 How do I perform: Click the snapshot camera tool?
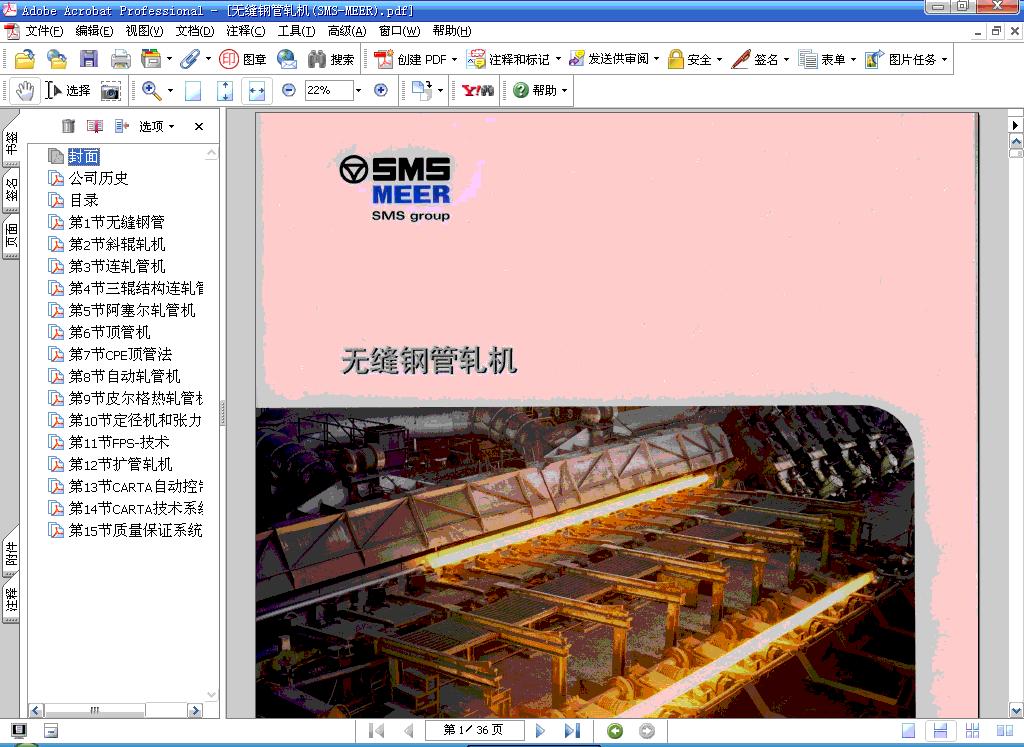tap(110, 91)
